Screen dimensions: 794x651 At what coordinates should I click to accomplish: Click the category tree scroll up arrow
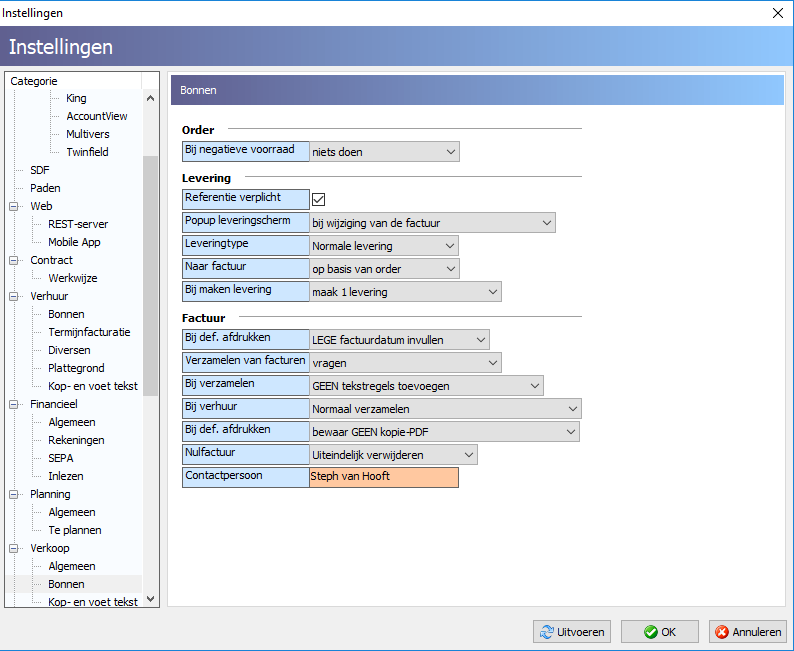point(150,98)
